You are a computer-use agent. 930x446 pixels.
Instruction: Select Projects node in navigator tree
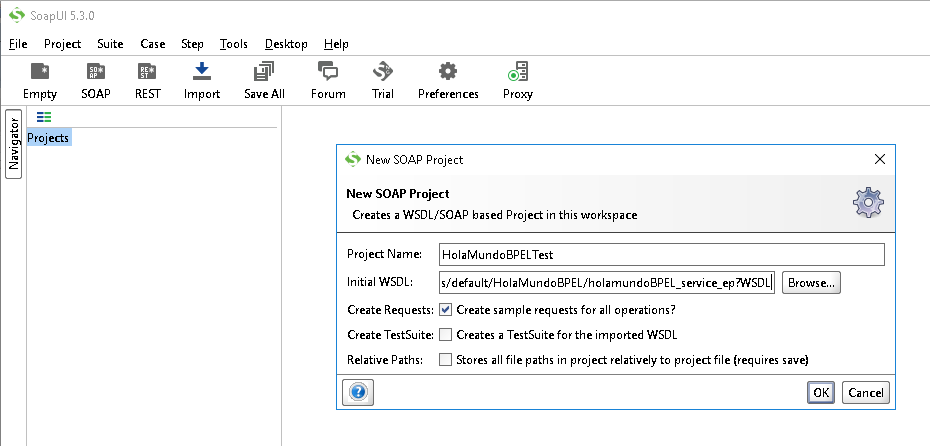(x=49, y=138)
